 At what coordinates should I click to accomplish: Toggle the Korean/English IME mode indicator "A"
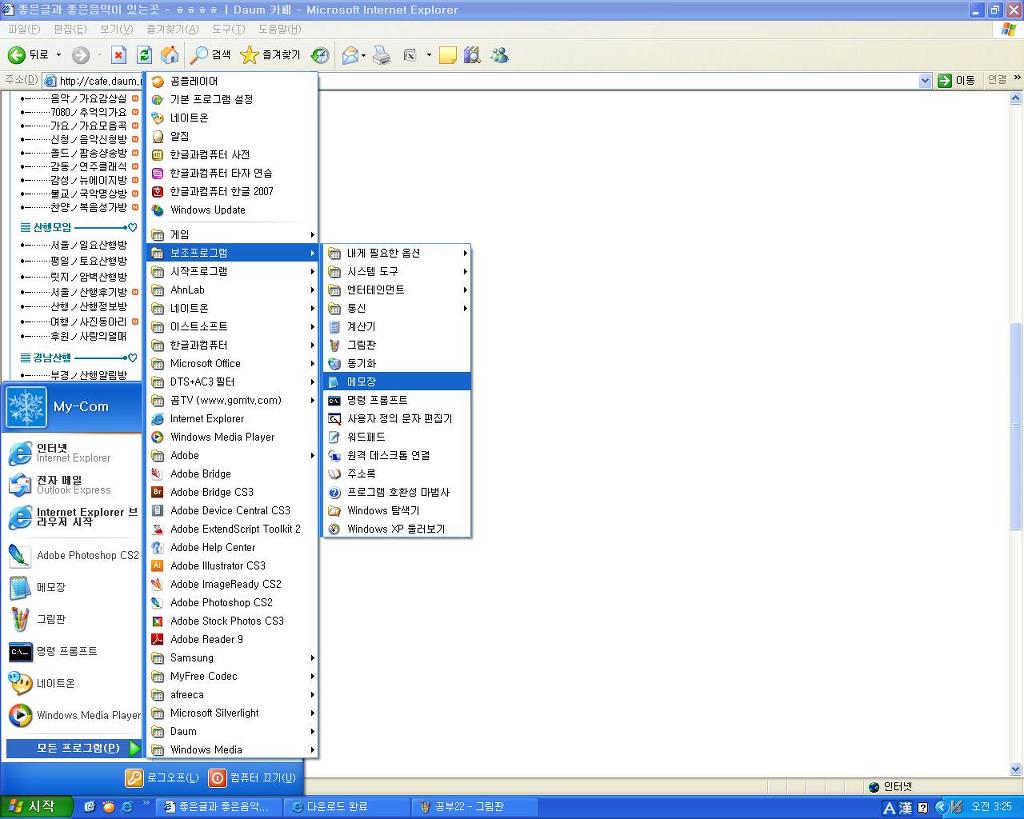[x=889, y=807]
